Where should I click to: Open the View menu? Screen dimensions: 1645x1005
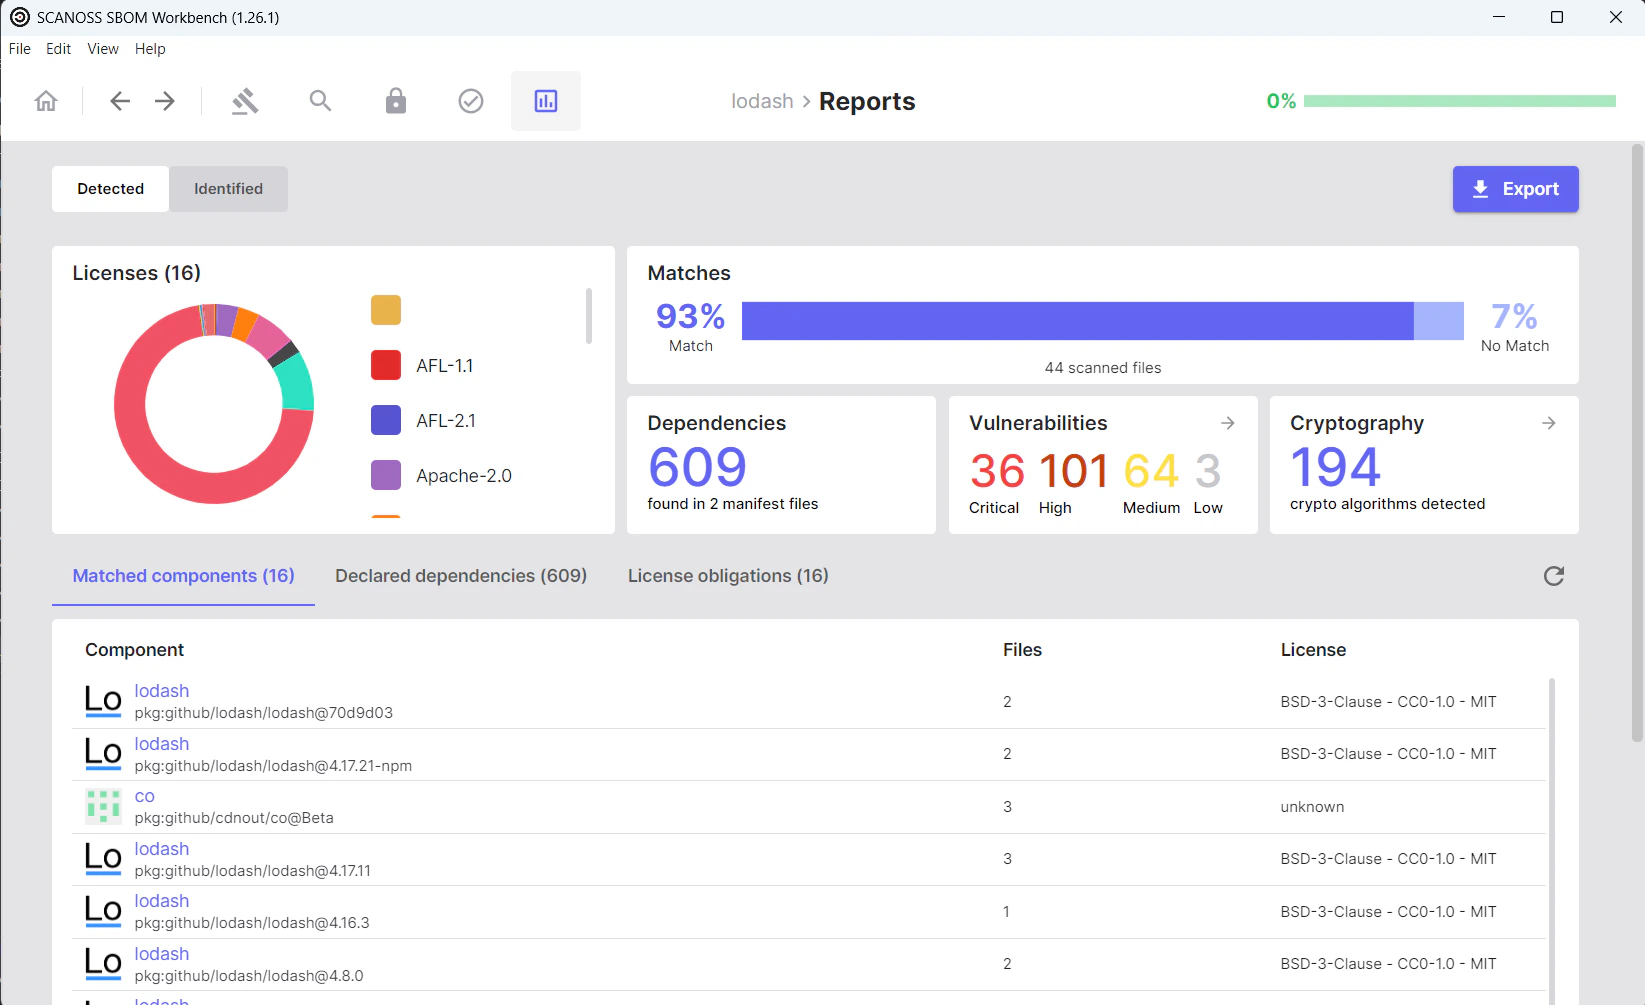(102, 48)
